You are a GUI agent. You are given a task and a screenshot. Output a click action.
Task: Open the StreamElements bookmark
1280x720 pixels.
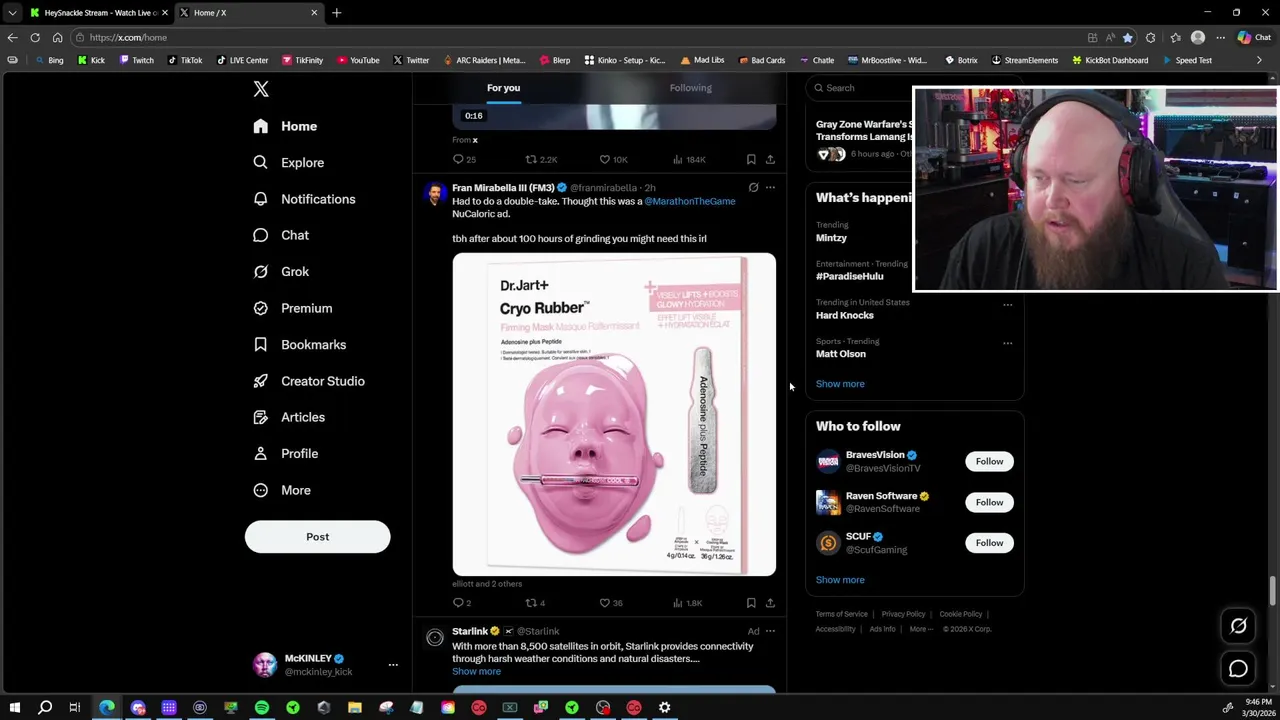(1024, 60)
